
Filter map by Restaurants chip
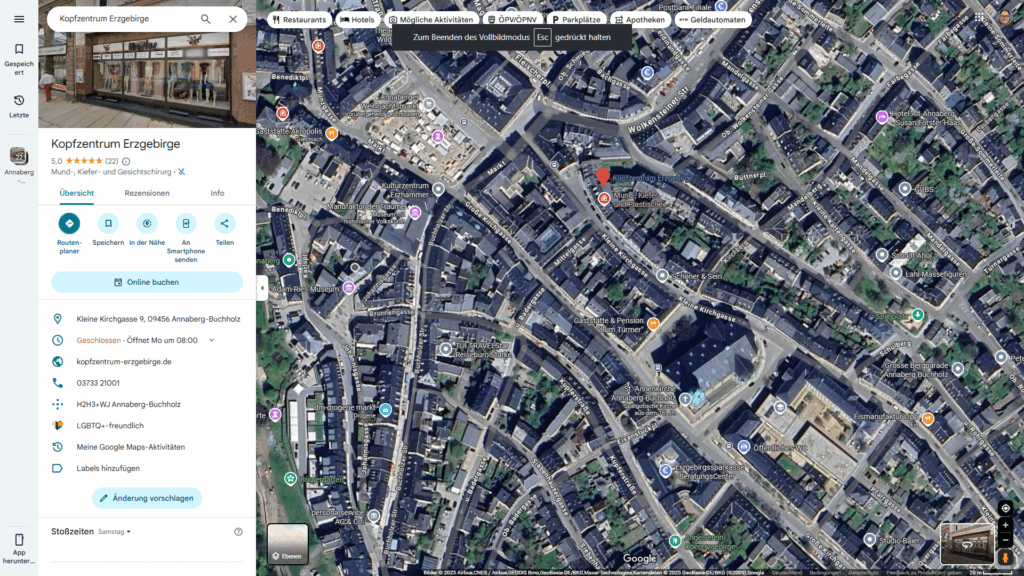tap(299, 20)
